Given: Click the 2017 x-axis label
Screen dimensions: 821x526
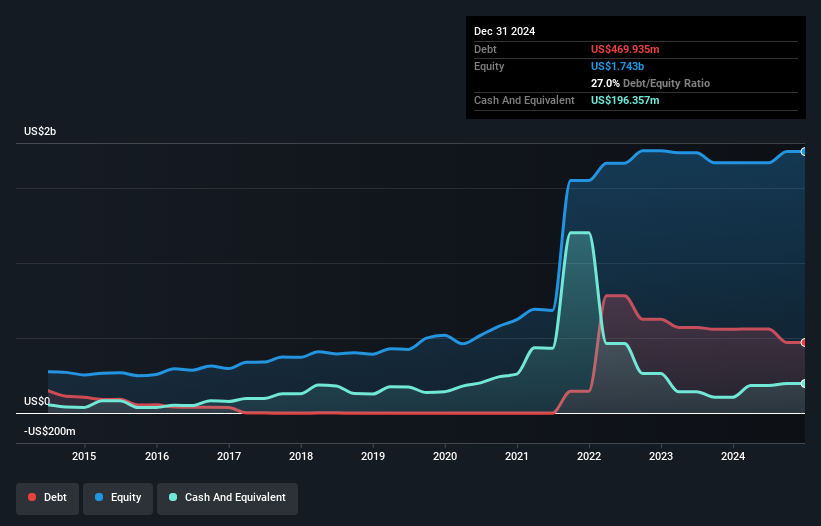Looking at the screenshot, I should tap(229, 456).
